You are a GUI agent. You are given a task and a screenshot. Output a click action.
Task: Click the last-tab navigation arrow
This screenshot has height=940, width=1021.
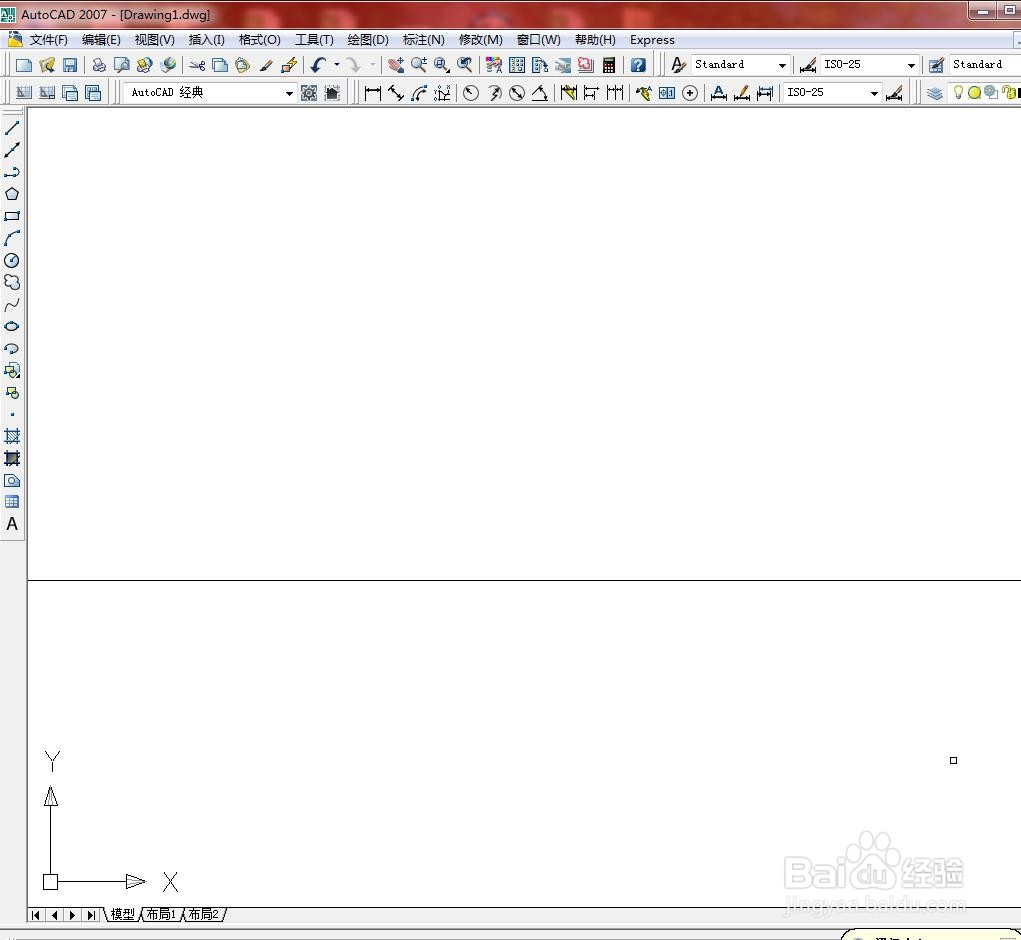[x=91, y=915]
